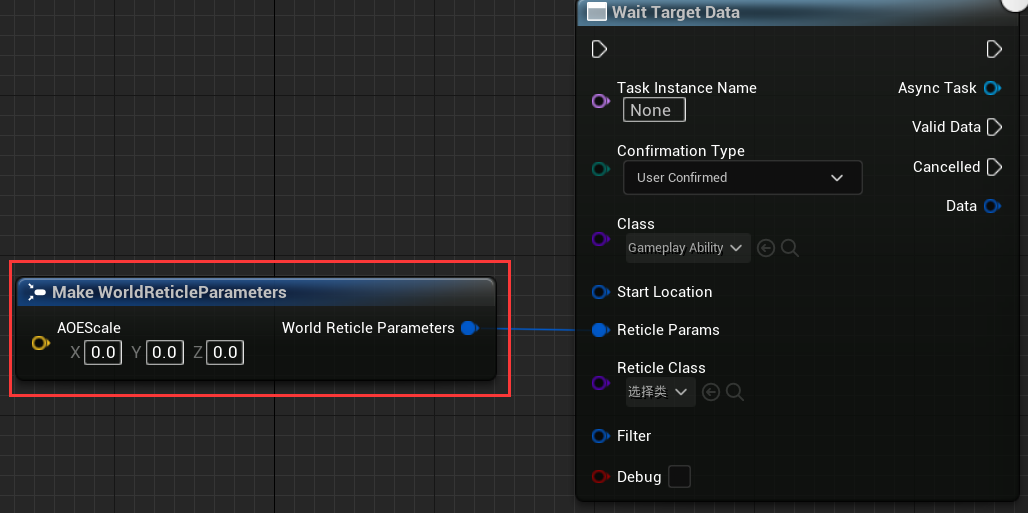Click the Cancelled label
This screenshot has width=1028, height=513.
pyautogui.click(x=946, y=167)
